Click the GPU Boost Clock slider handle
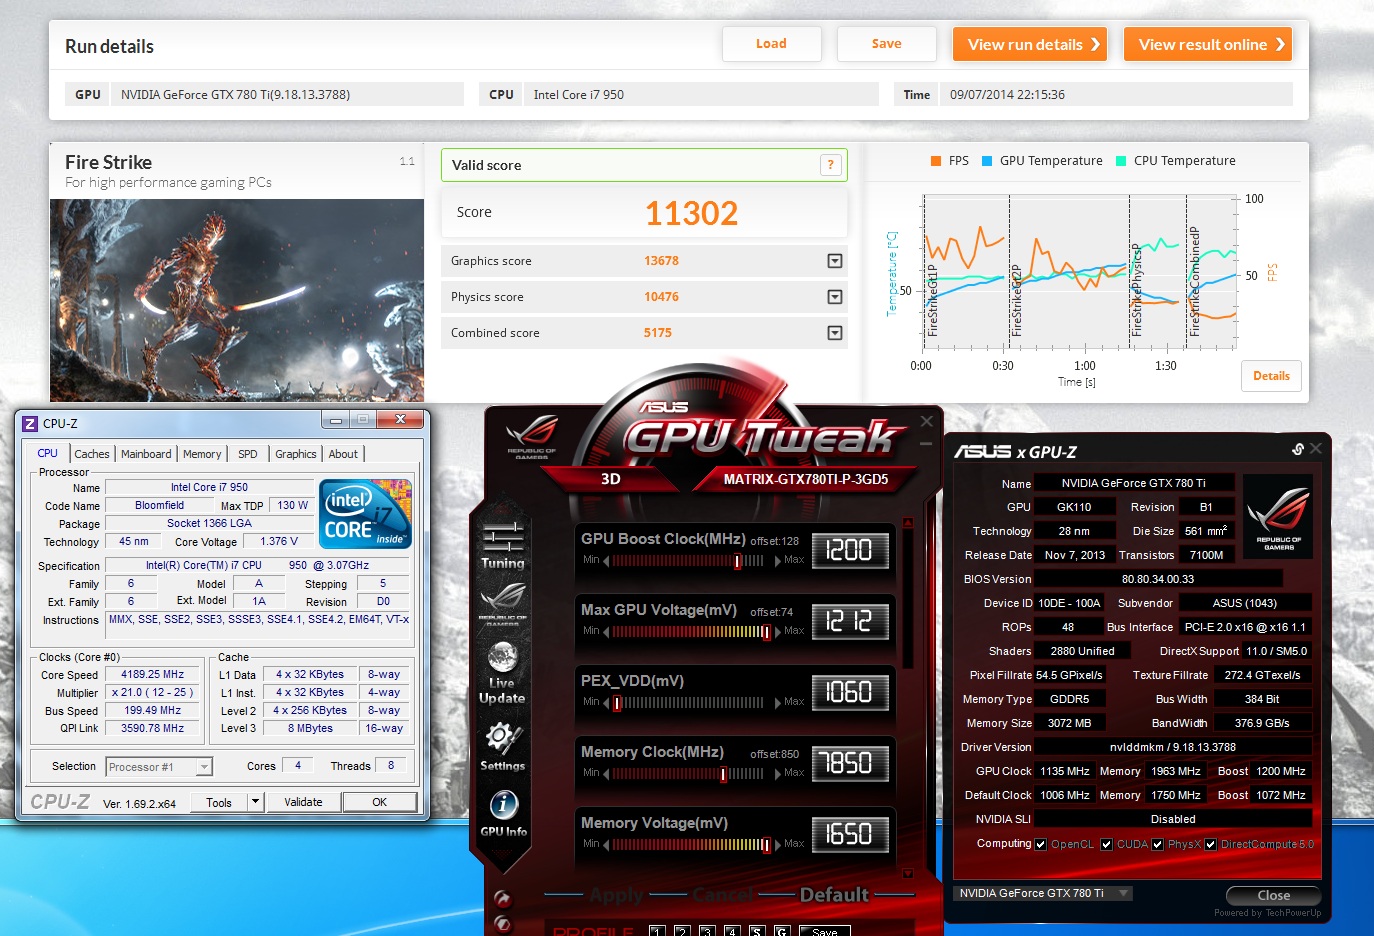 [737, 561]
